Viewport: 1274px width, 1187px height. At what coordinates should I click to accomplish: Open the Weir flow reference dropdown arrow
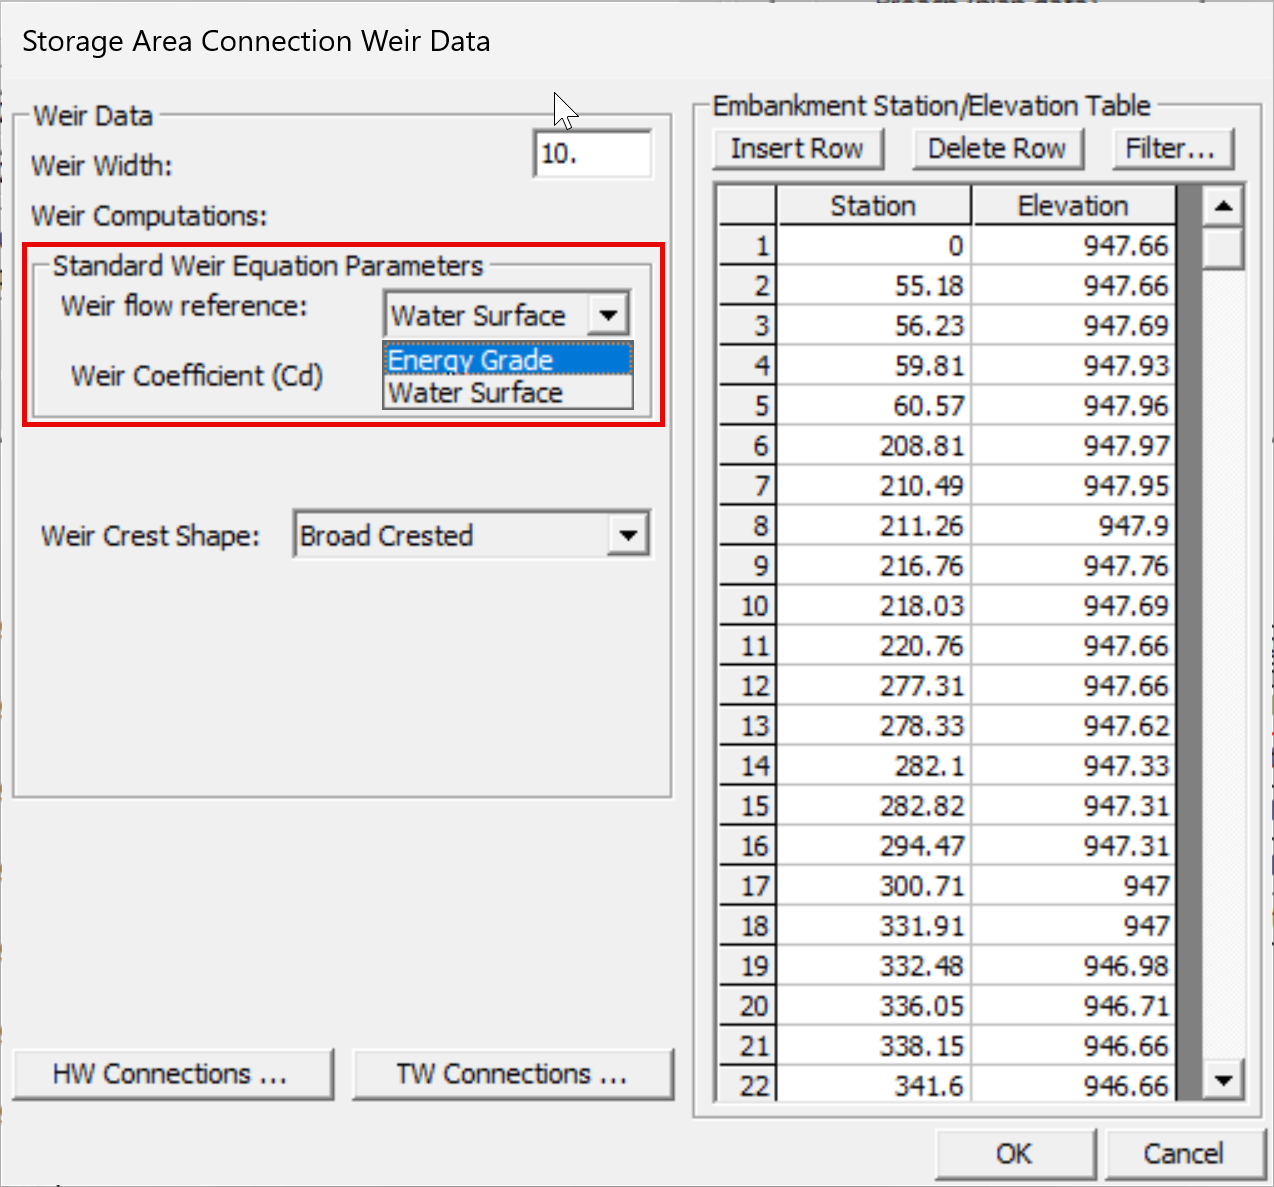[x=608, y=315]
